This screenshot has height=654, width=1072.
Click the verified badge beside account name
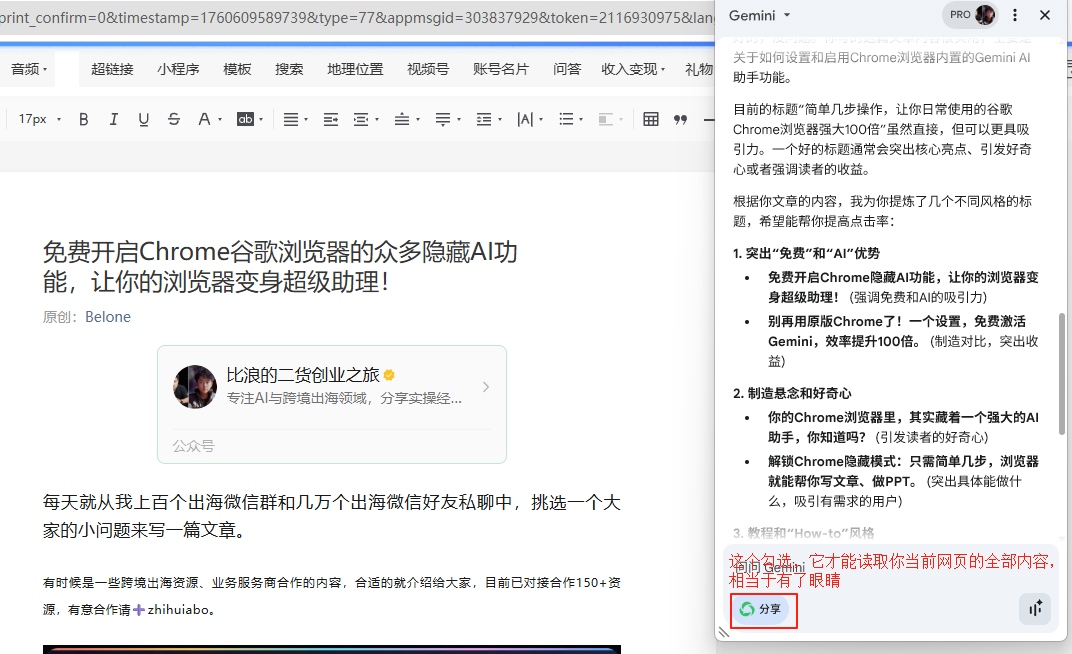point(389,375)
